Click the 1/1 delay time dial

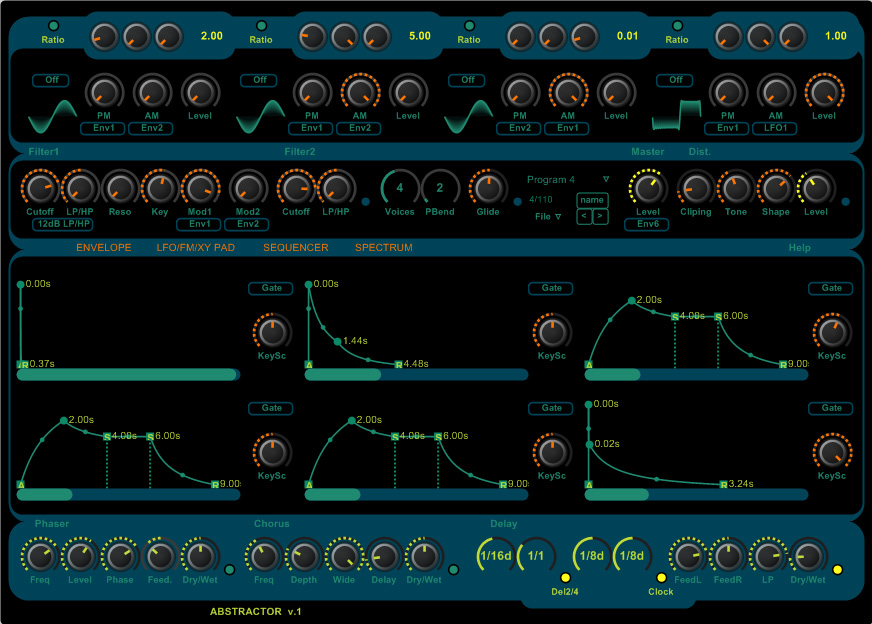coord(536,556)
